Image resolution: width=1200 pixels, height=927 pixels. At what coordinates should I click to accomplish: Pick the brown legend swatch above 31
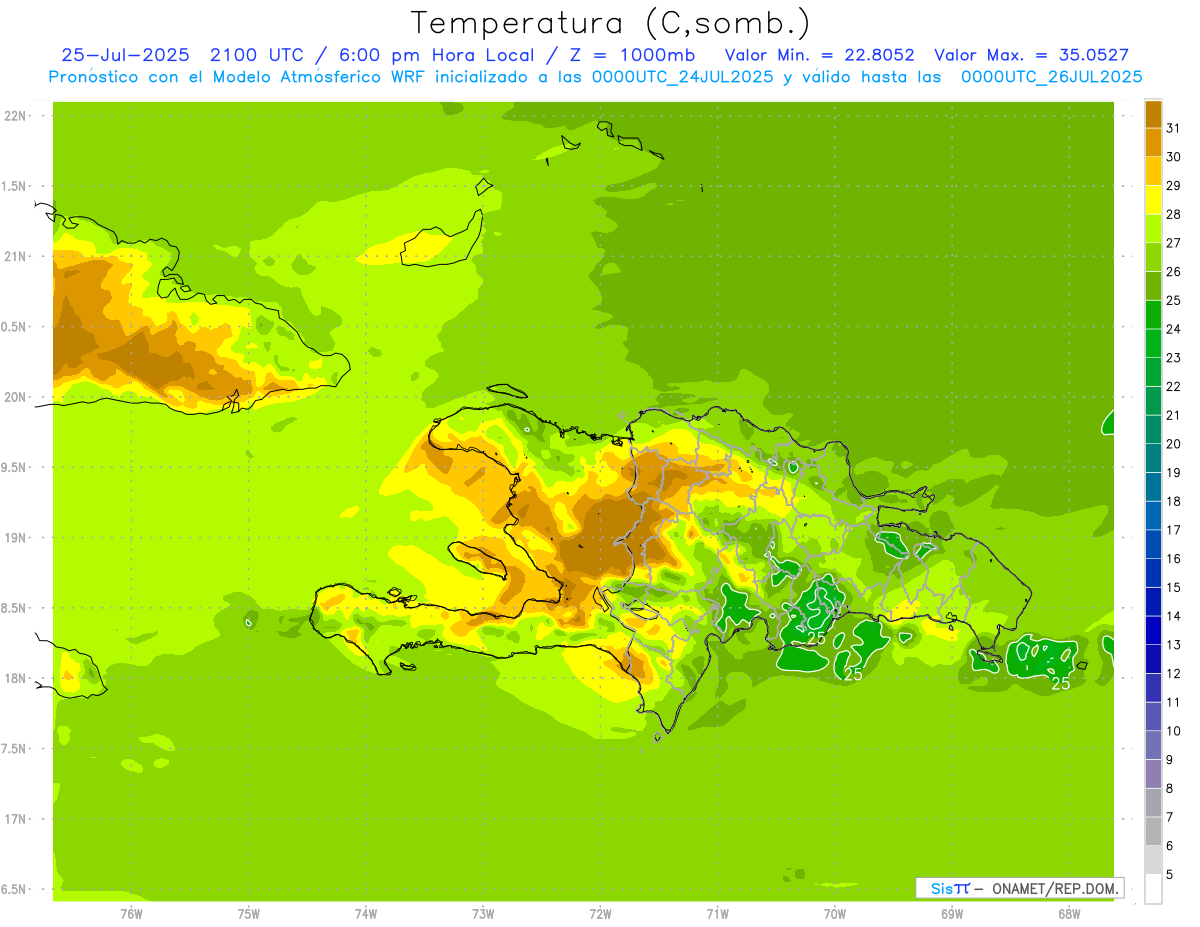coord(1154,115)
